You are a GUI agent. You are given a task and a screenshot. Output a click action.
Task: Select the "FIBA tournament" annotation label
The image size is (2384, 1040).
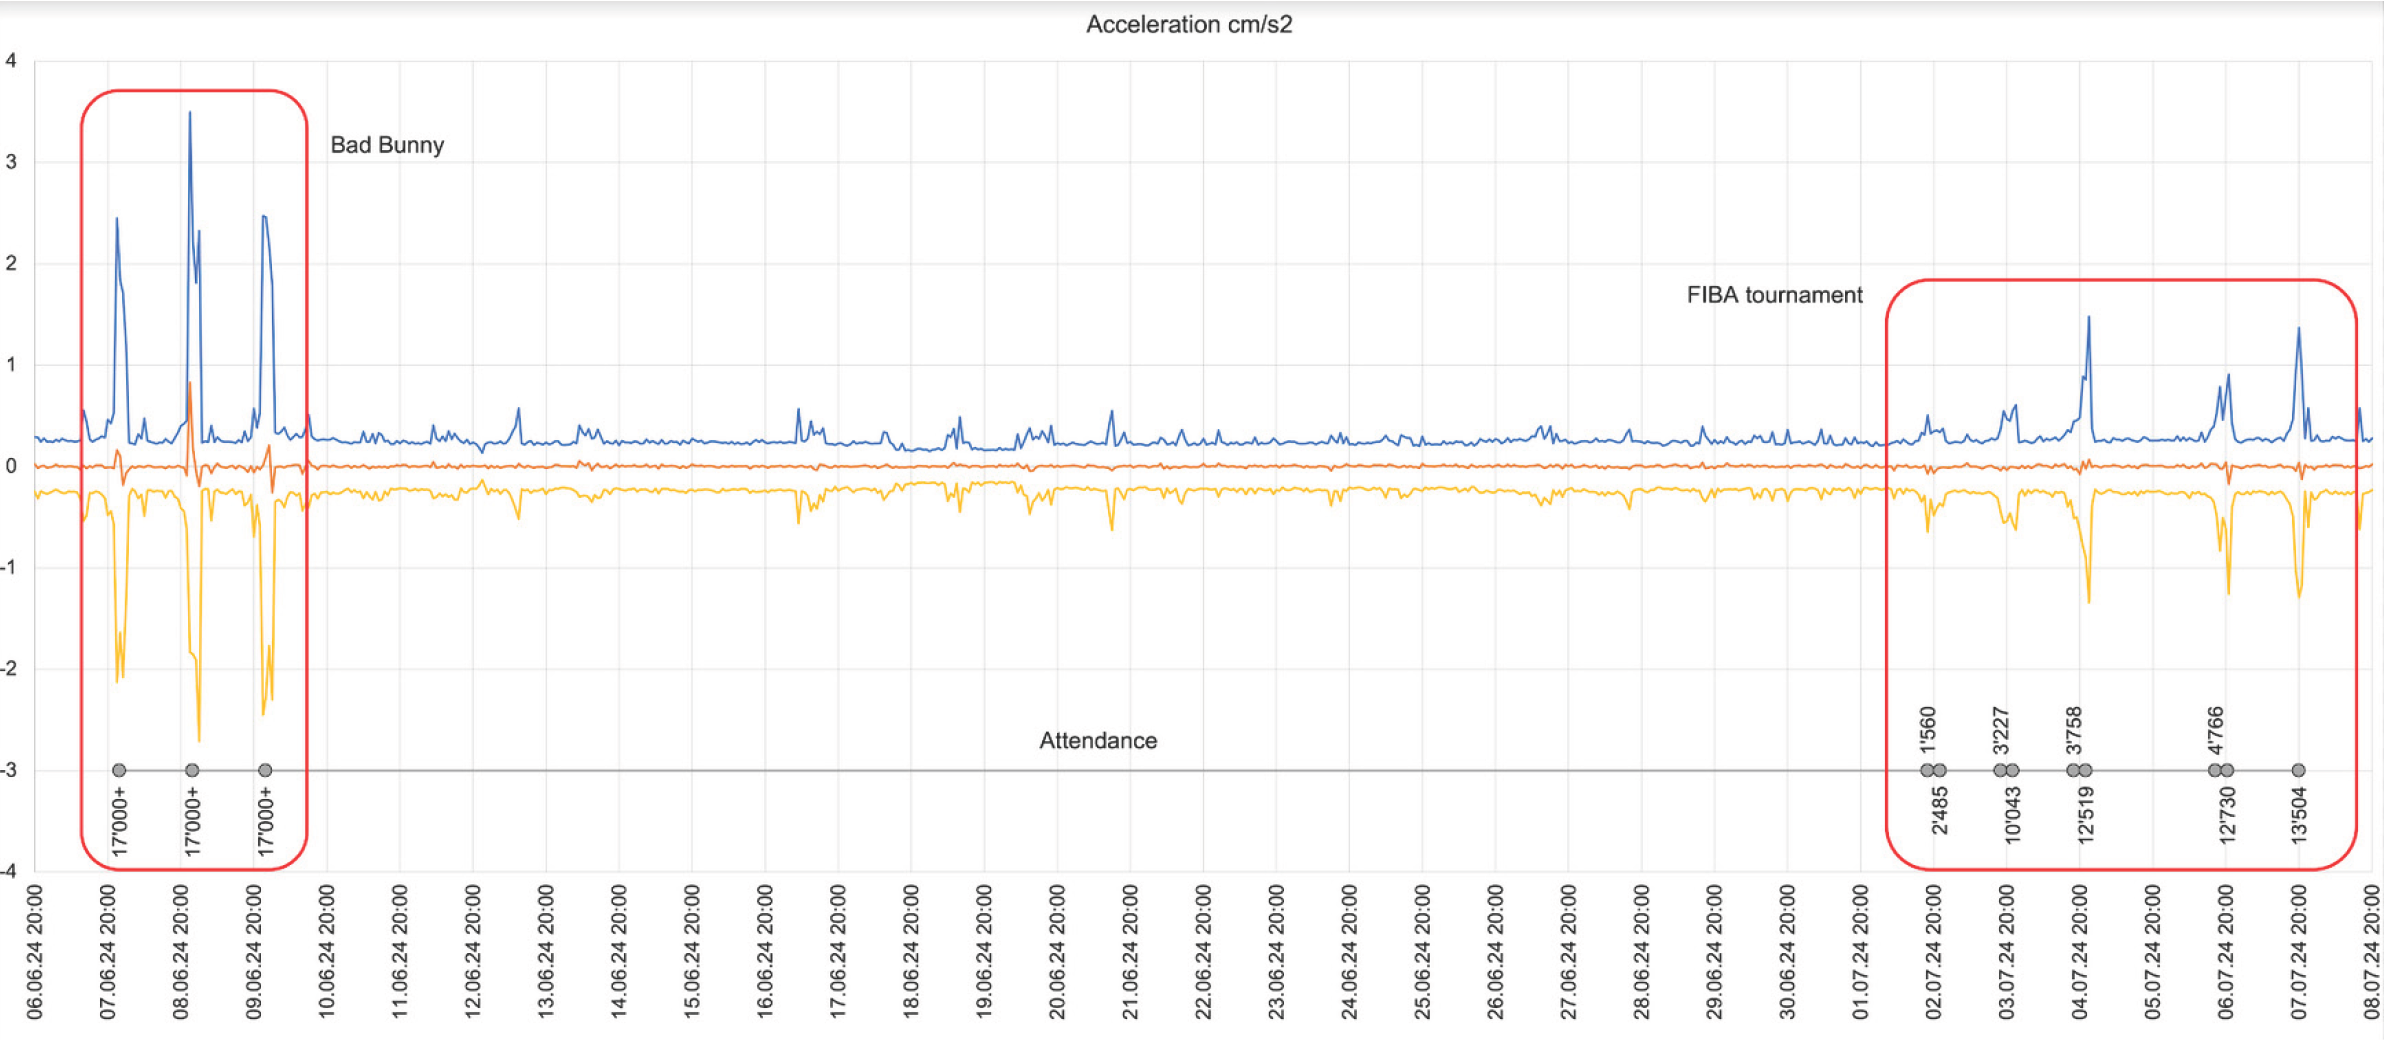1774,295
